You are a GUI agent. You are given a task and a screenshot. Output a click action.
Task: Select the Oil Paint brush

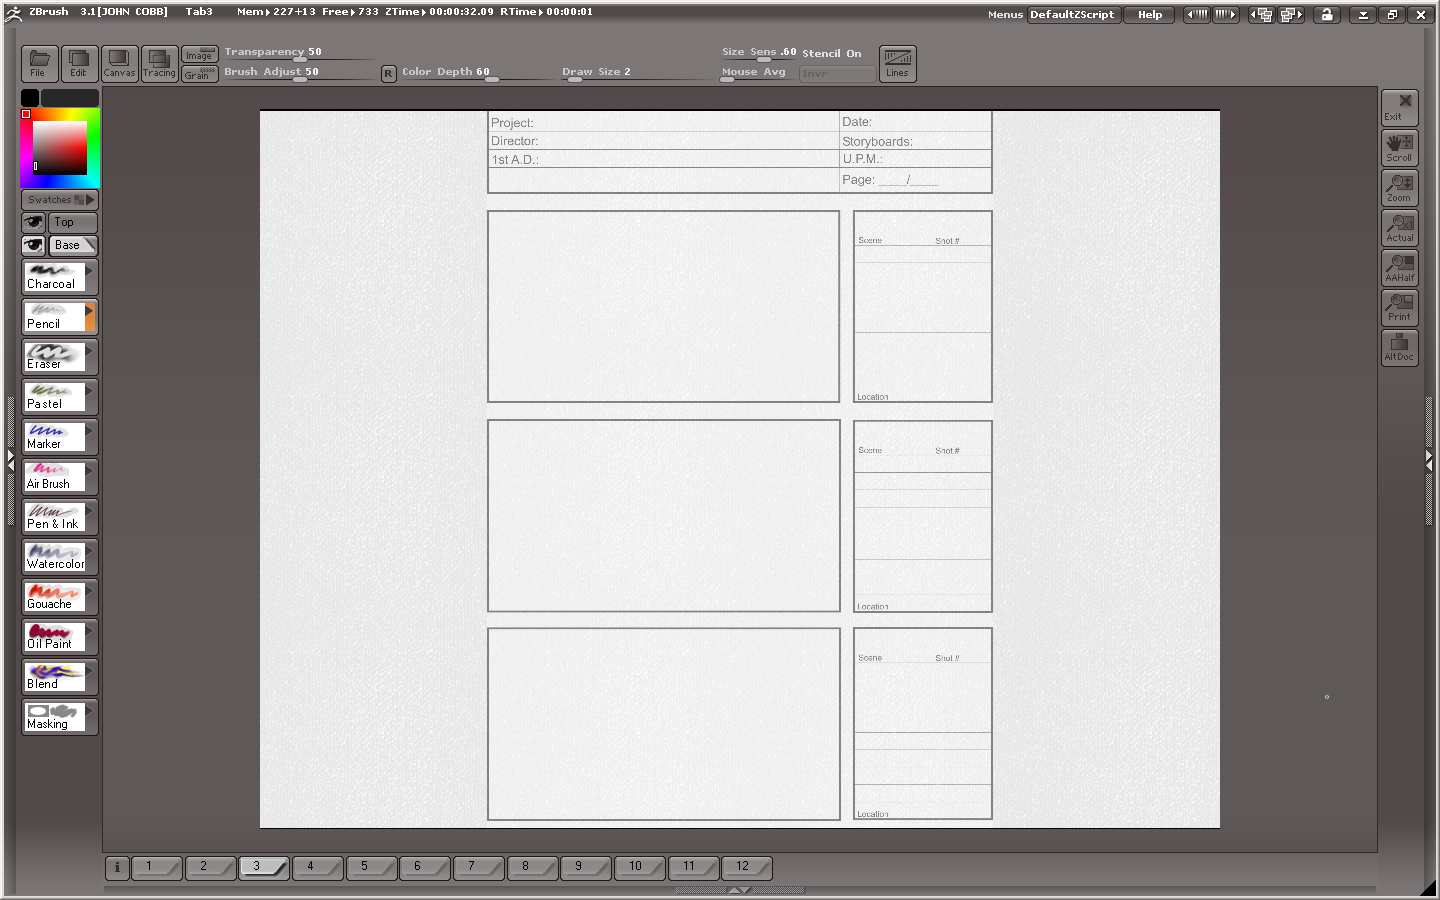point(54,637)
